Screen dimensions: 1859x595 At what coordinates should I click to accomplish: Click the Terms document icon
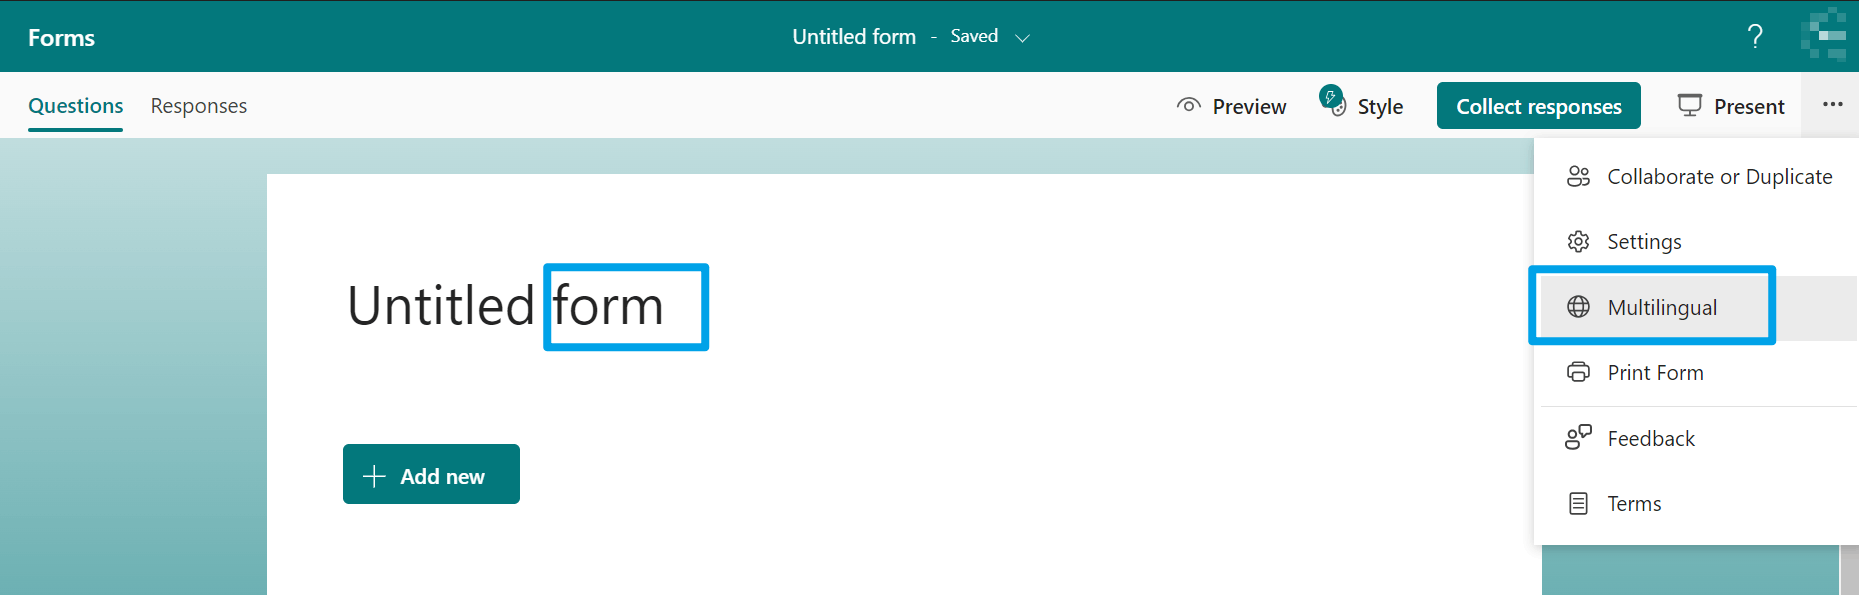coord(1578,503)
